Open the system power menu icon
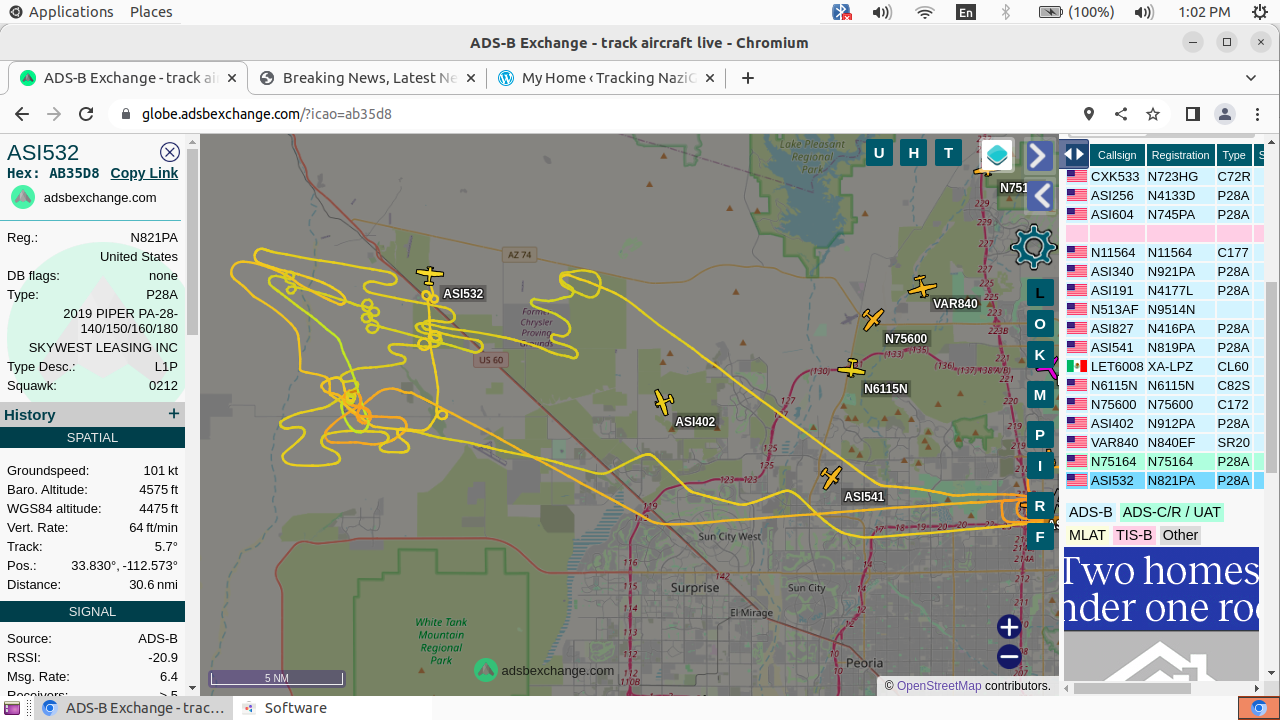1280x720 pixels. pyautogui.click(x=1260, y=12)
